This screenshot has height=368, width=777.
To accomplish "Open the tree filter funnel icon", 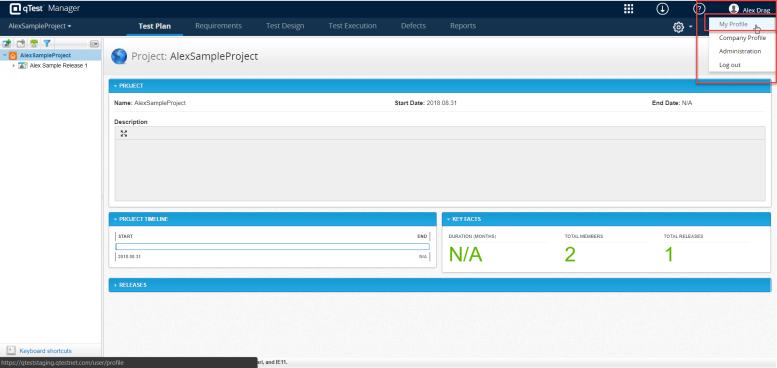I will point(47,44).
